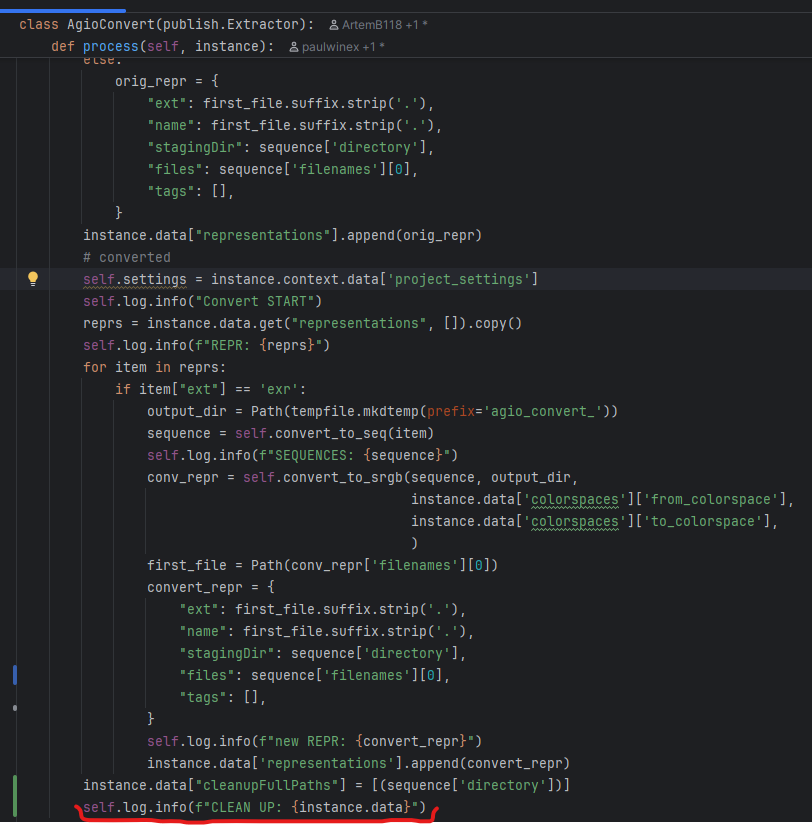The height and width of the screenshot is (825, 812).
Task: Click the "Convert START" log string
Action: (254, 302)
